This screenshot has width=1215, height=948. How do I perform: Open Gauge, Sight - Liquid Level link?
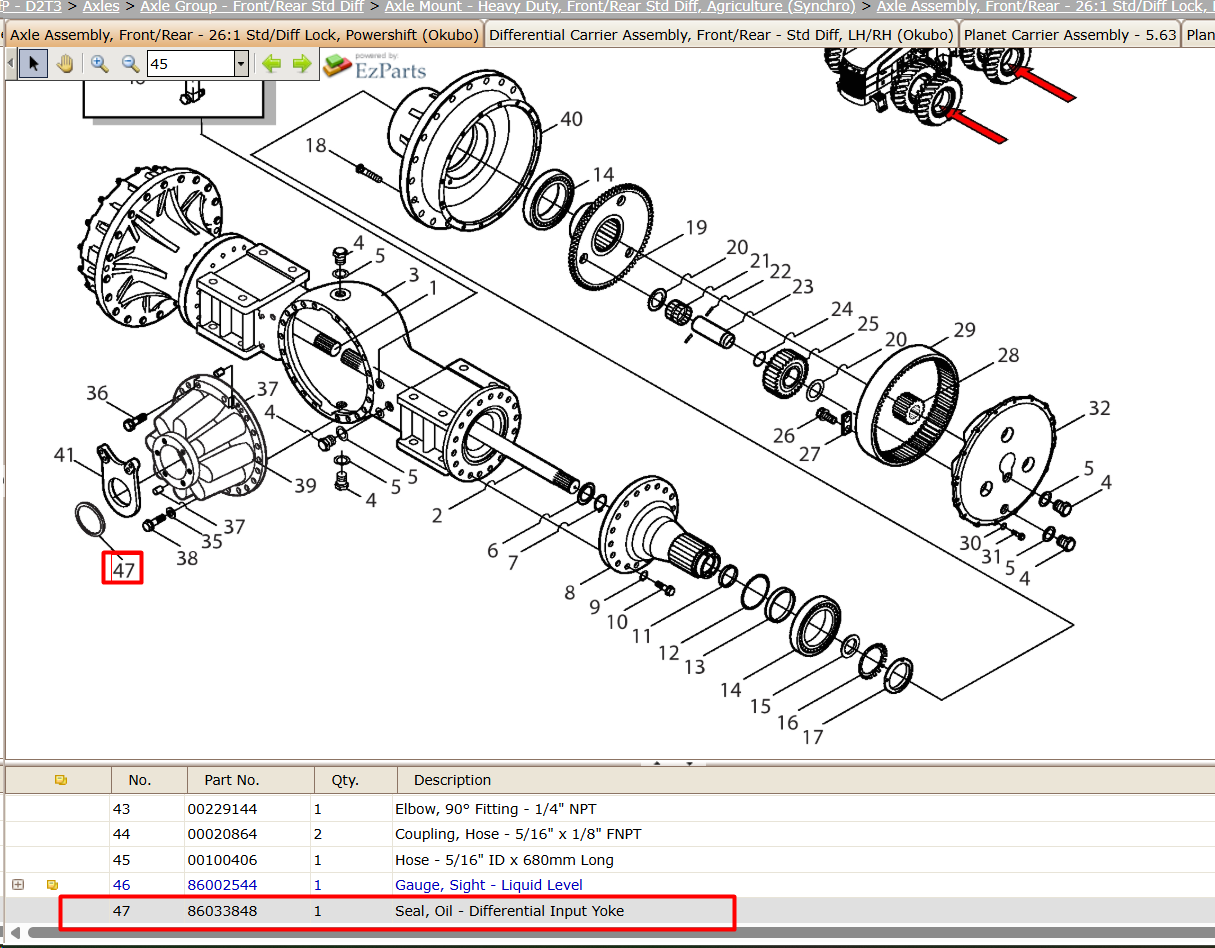click(489, 885)
